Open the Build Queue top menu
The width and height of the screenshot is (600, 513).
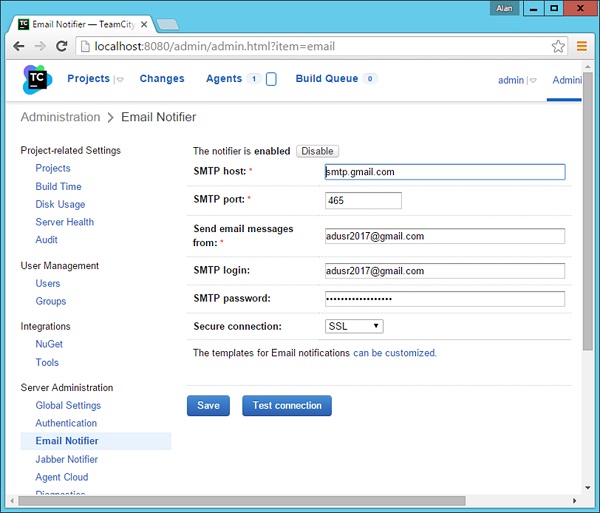[x=327, y=78]
